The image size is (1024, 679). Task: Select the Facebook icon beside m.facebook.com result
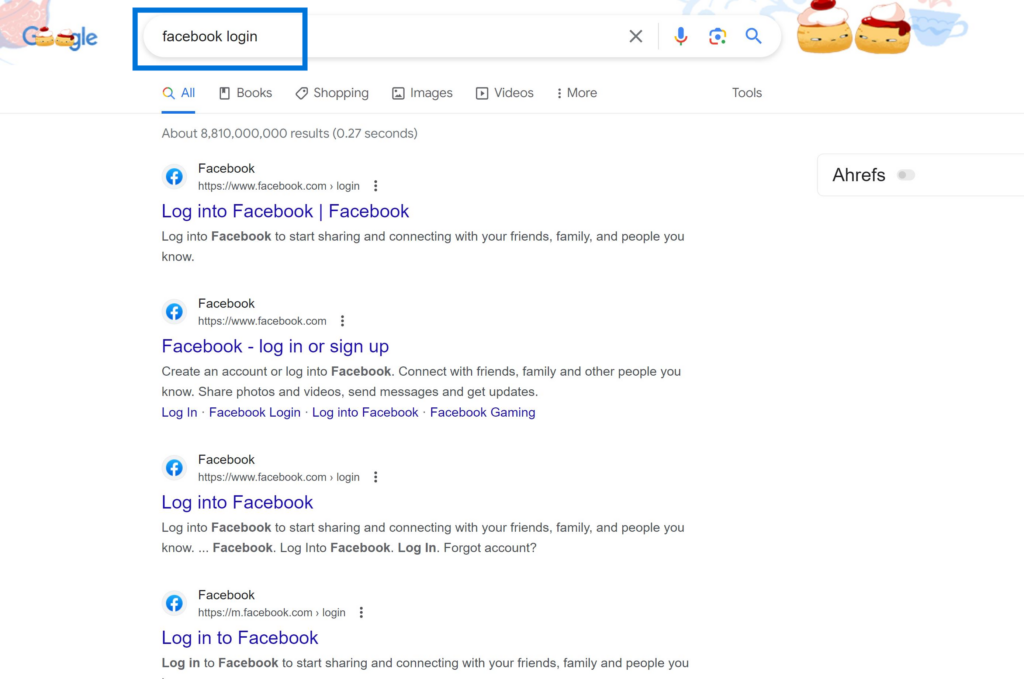174,603
